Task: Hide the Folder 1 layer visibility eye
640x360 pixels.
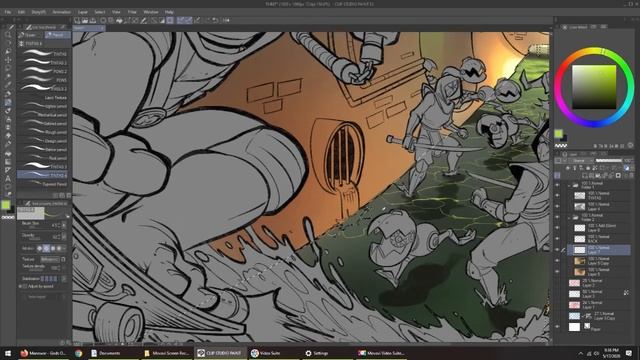Action: [558, 185]
